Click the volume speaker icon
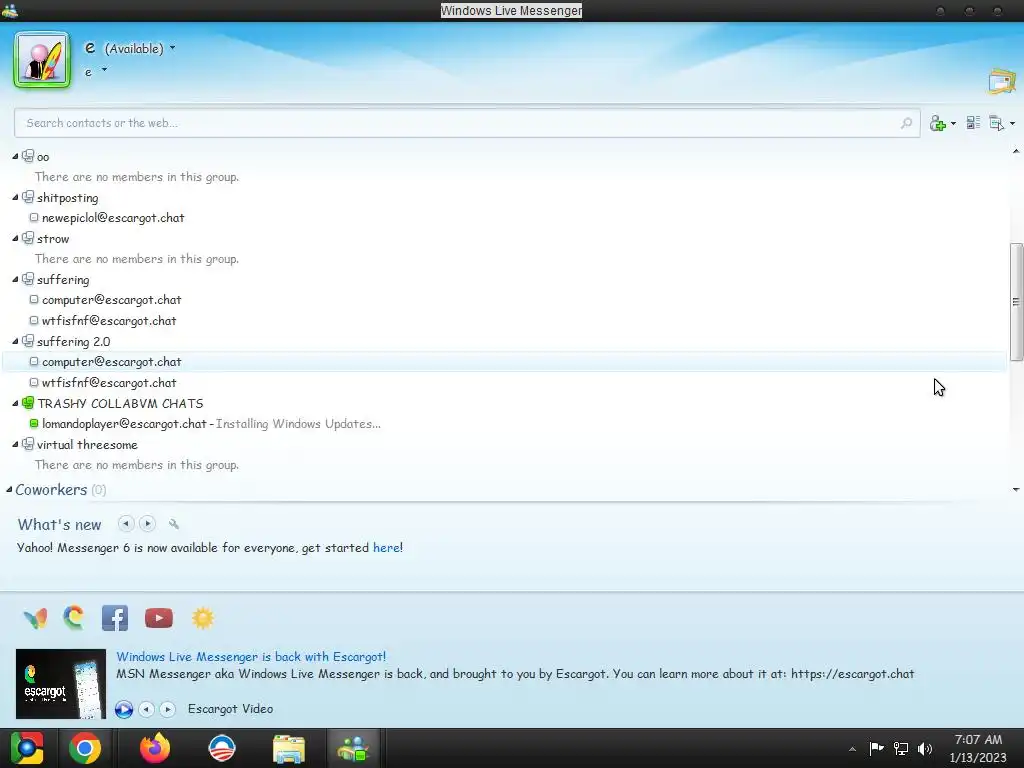Viewport: 1024px width, 768px height. (925, 748)
